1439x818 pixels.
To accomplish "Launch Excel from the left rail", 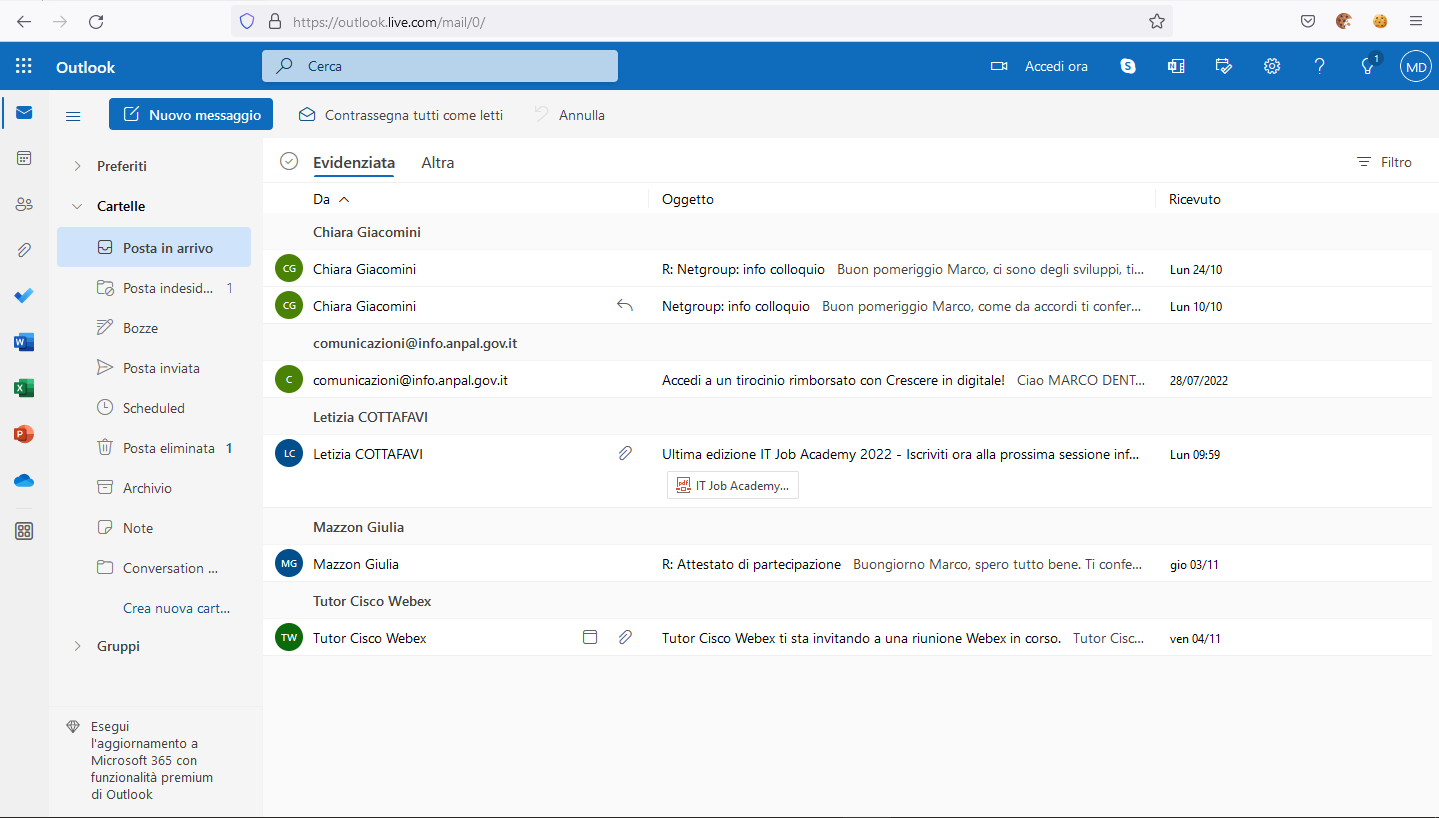I will click(x=24, y=388).
